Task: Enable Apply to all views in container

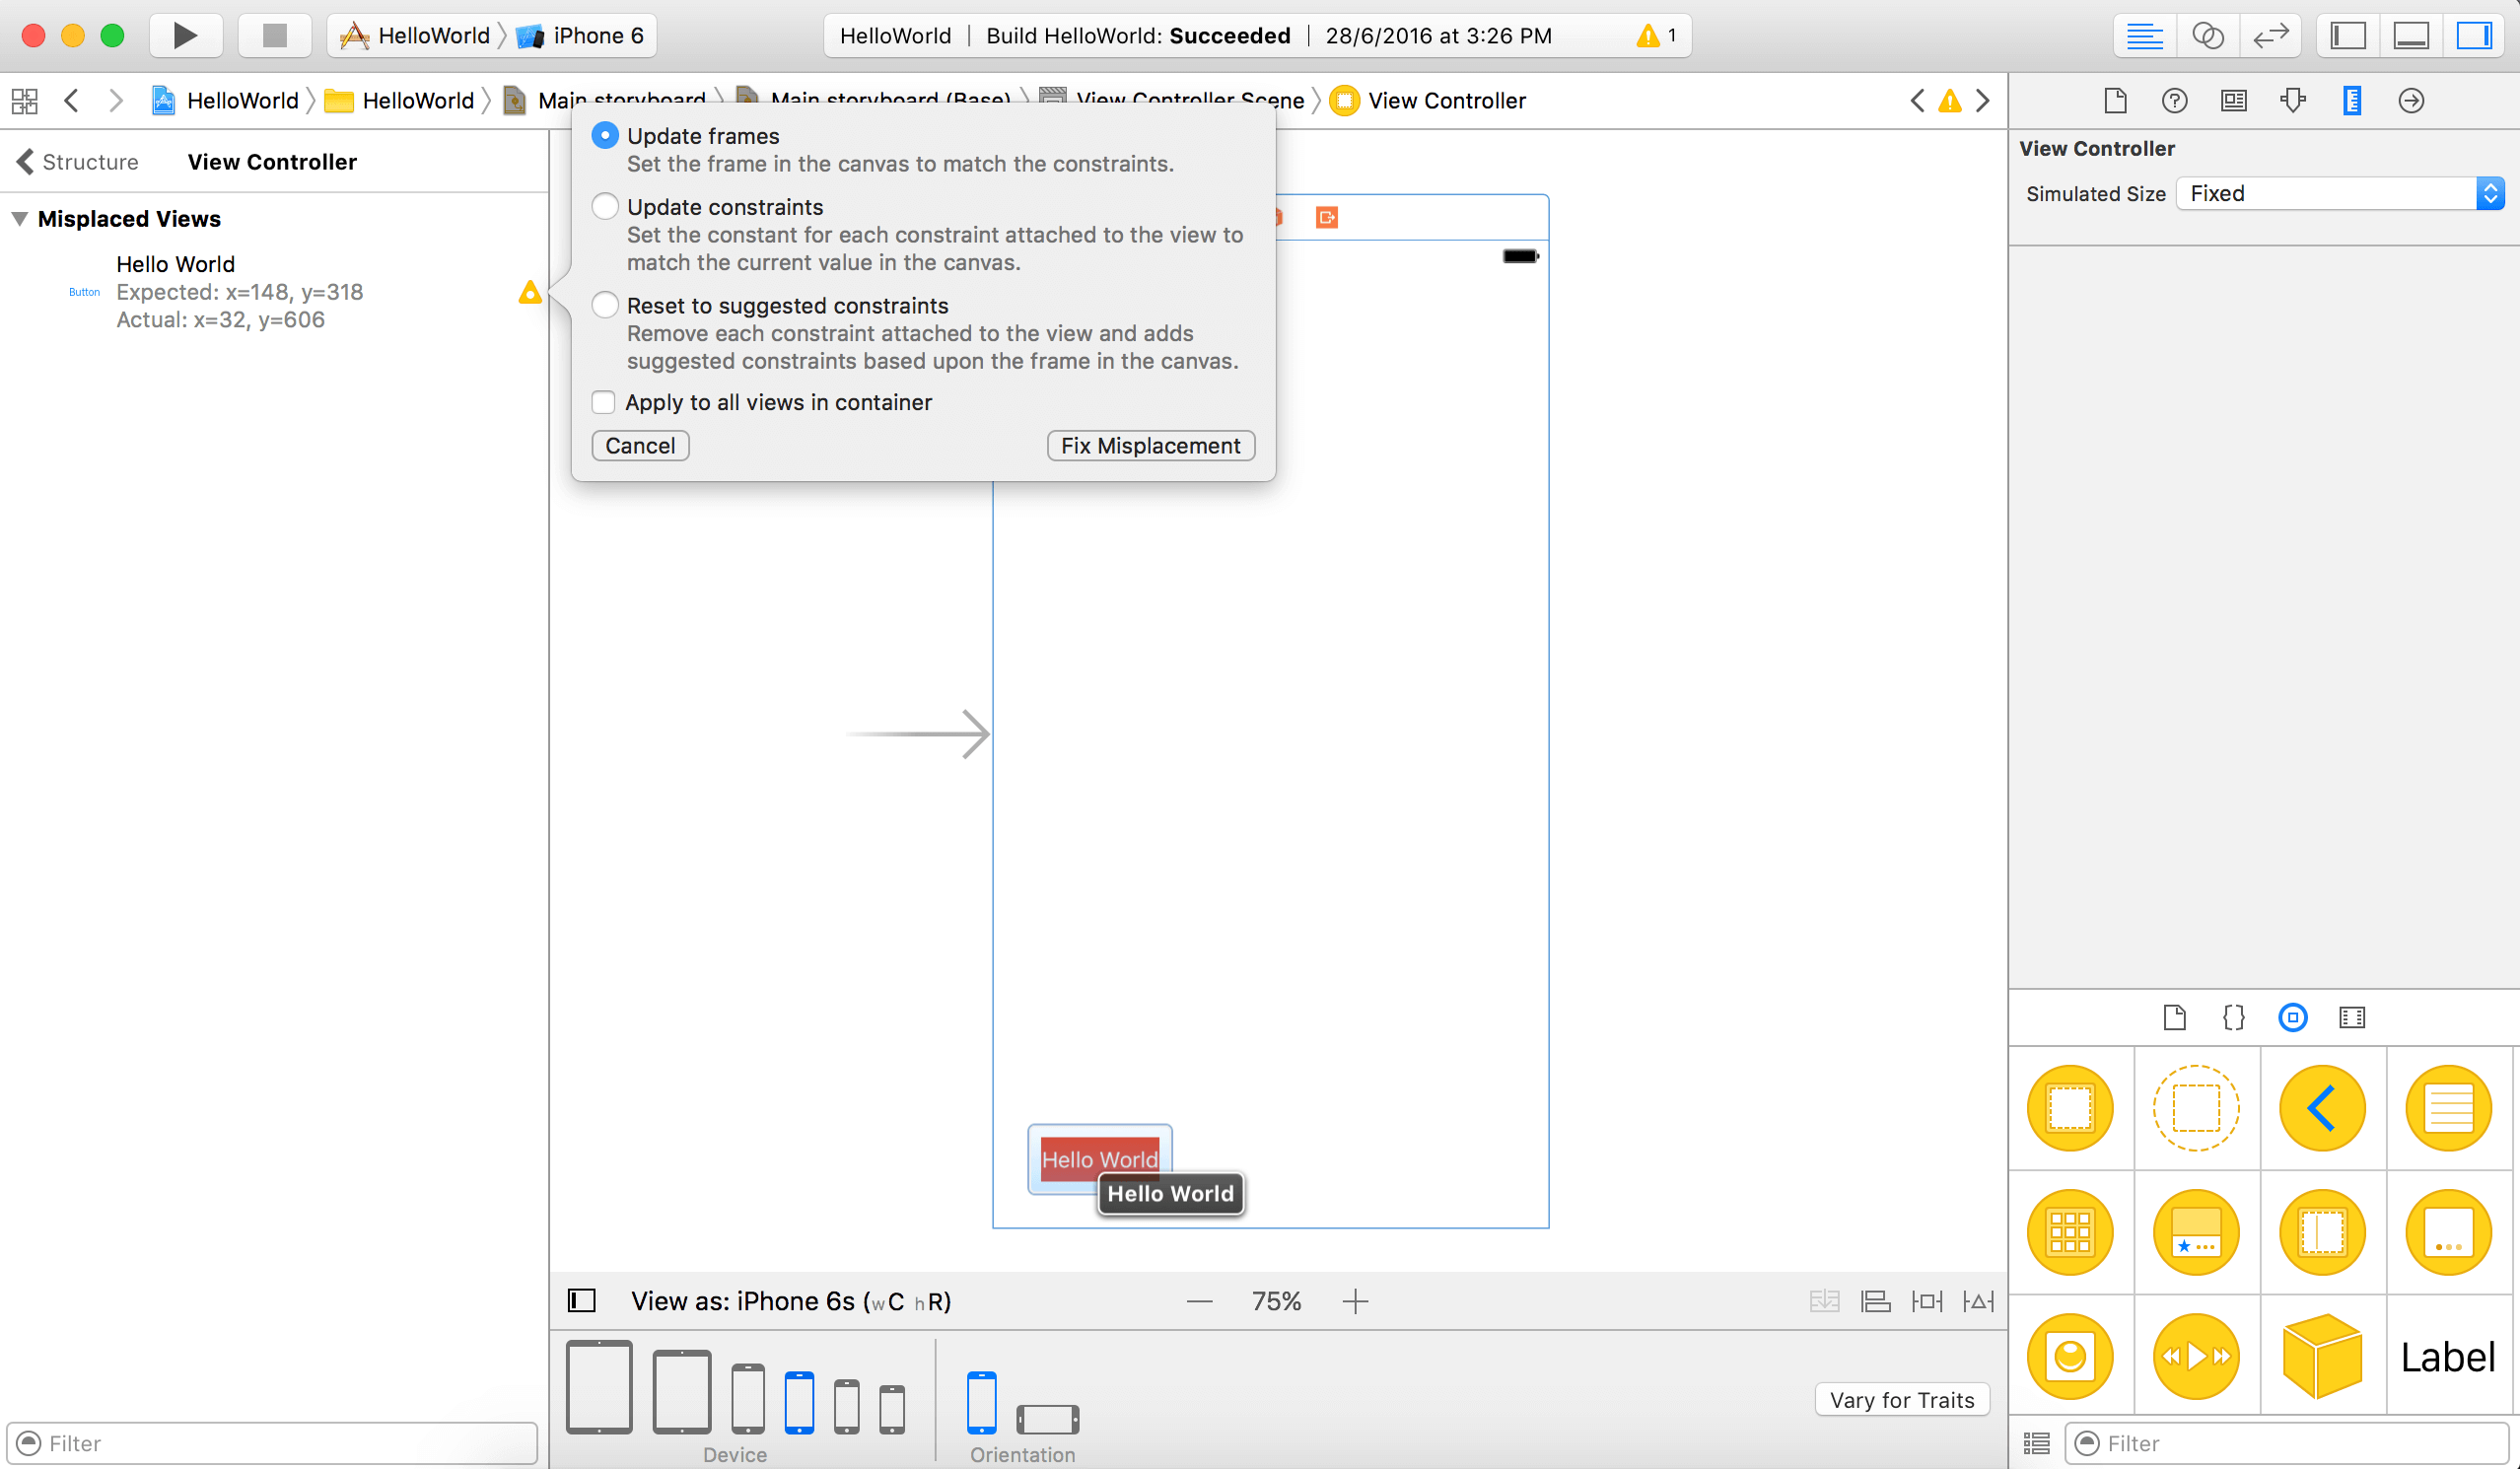Action: tap(603, 402)
